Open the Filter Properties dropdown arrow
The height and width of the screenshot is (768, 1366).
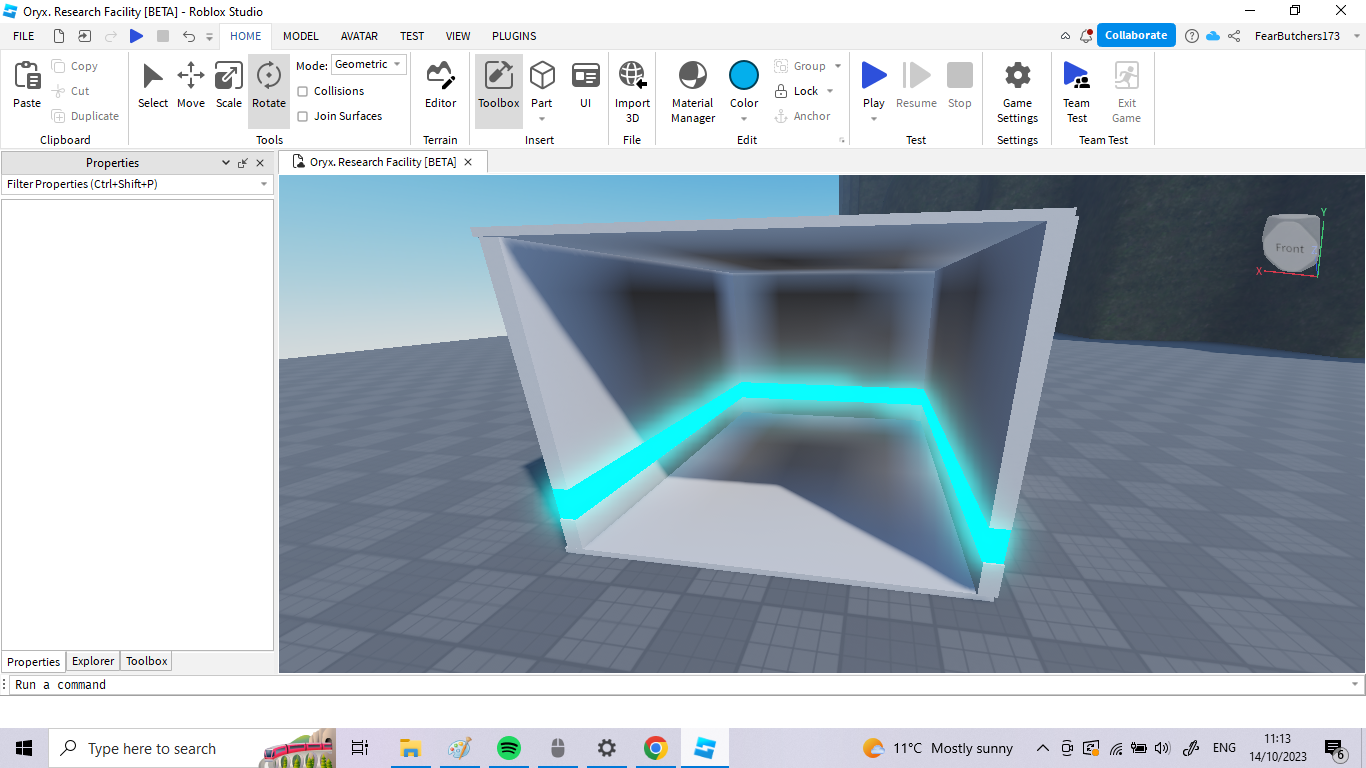pyautogui.click(x=265, y=184)
